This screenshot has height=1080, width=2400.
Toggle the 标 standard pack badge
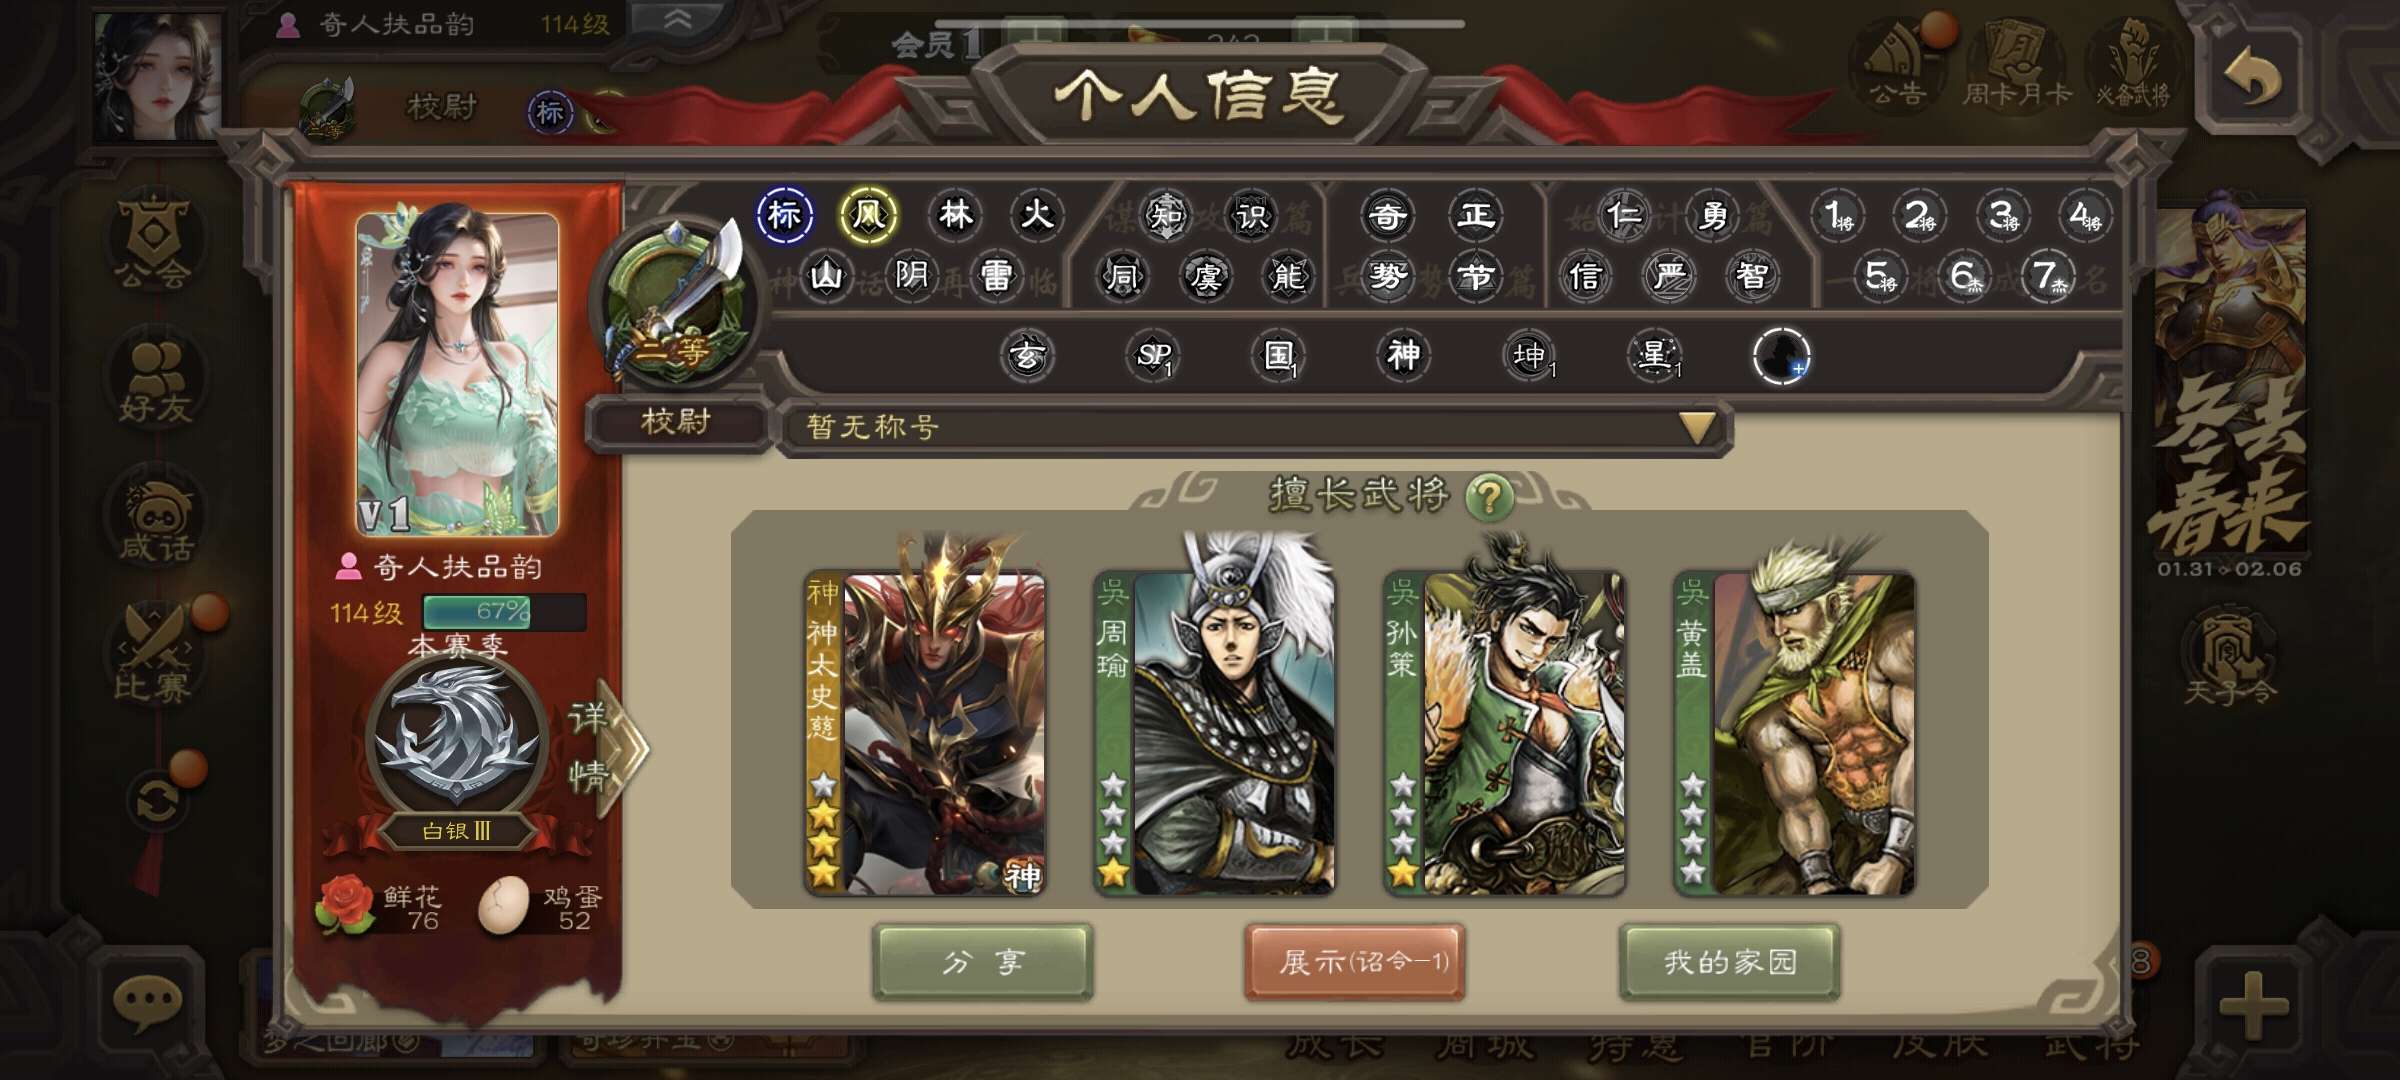784,215
